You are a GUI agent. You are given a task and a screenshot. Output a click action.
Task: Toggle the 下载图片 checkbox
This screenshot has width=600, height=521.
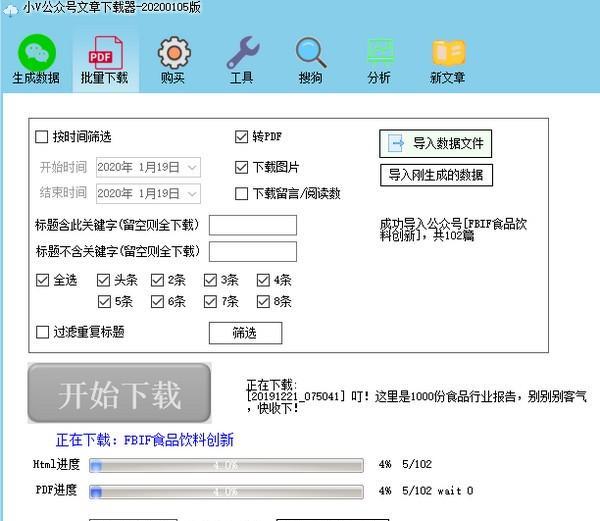241,167
